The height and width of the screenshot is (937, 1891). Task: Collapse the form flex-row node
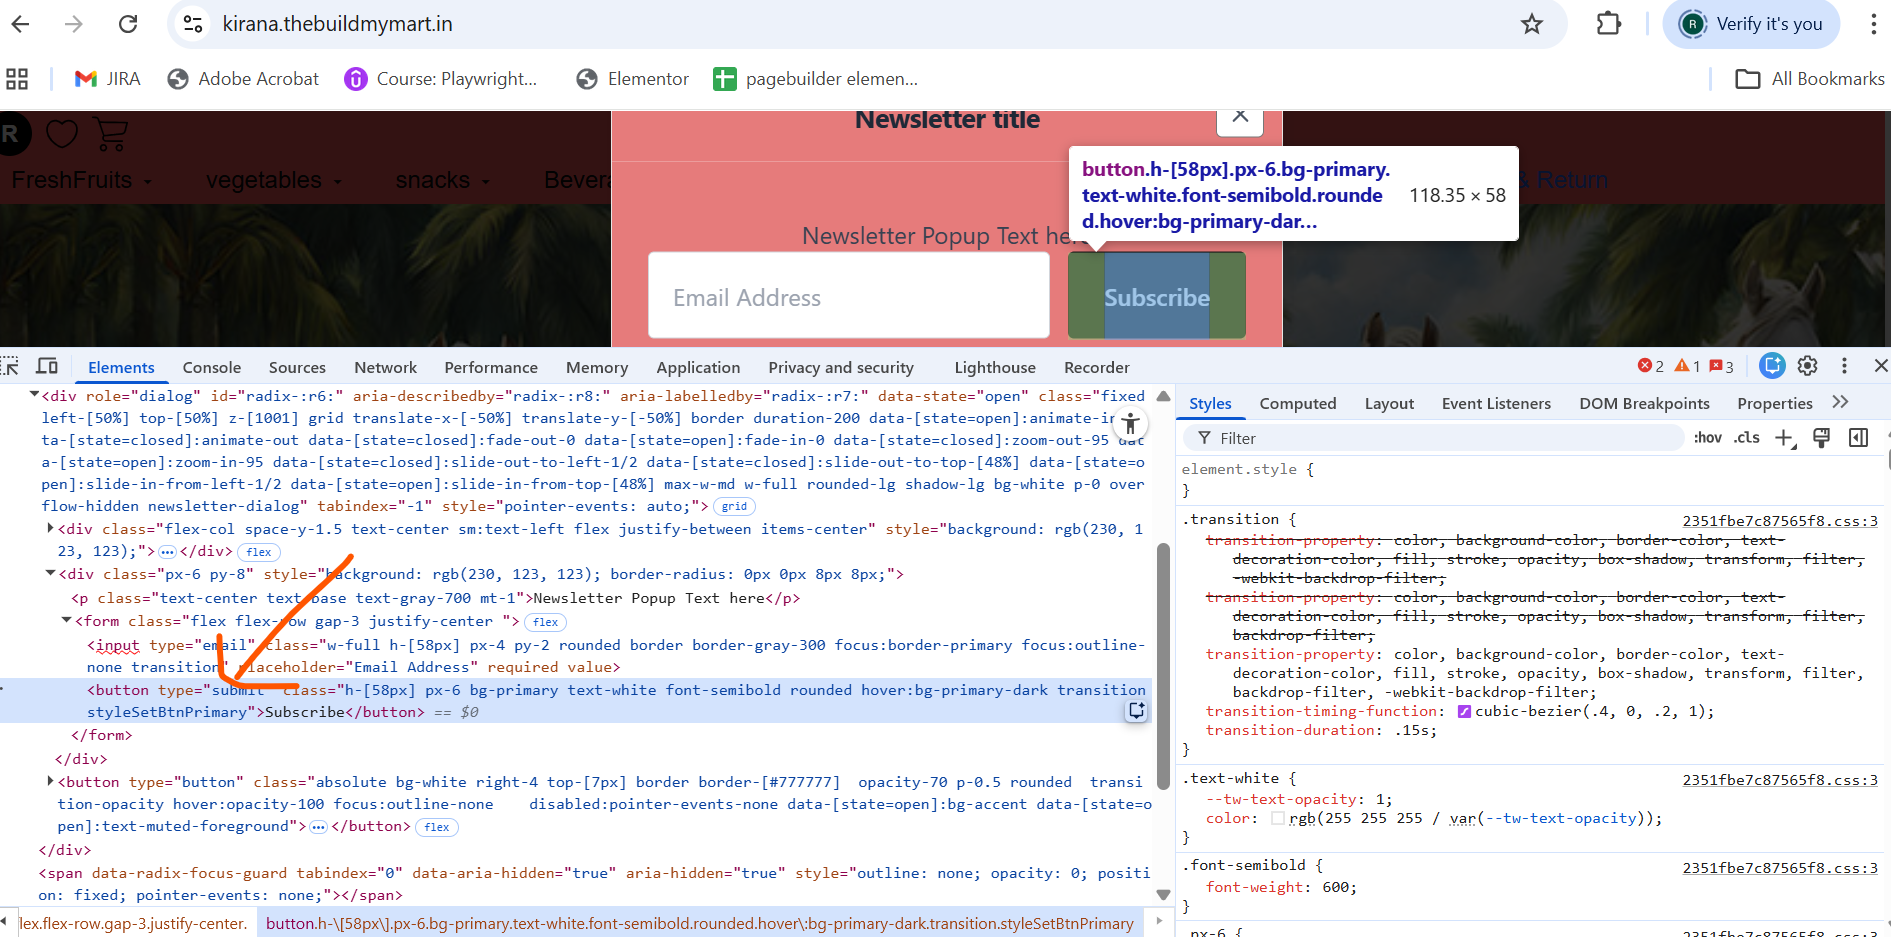click(x=66, y=621)
